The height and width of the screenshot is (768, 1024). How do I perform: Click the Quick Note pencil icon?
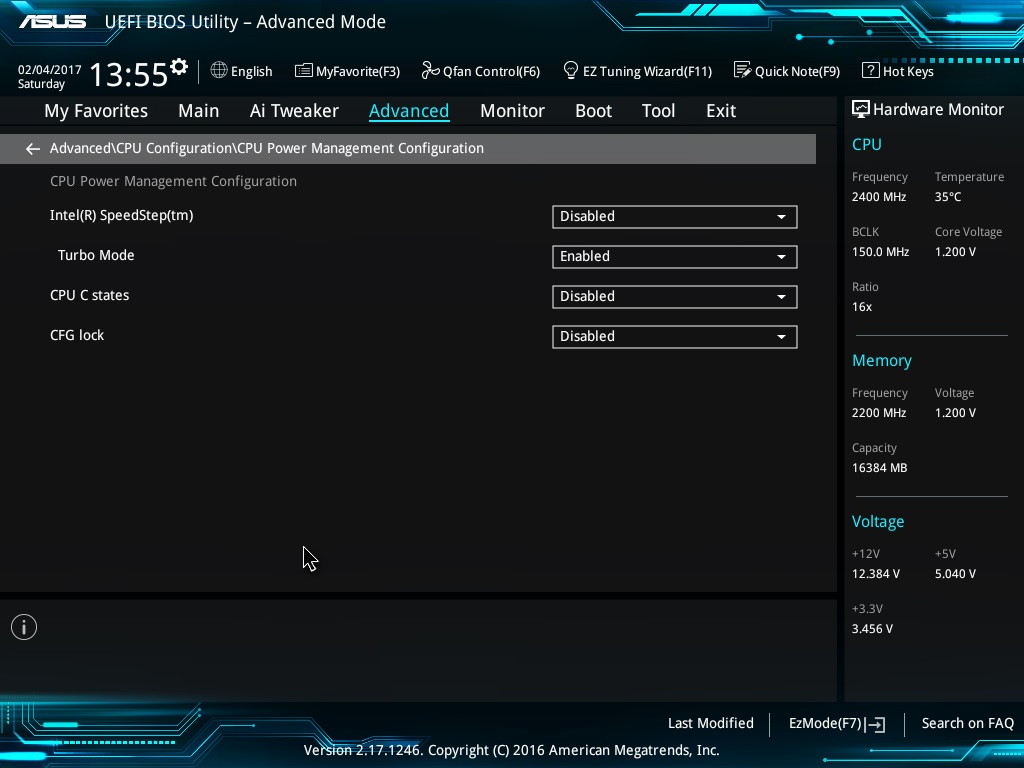pos(743,70)
